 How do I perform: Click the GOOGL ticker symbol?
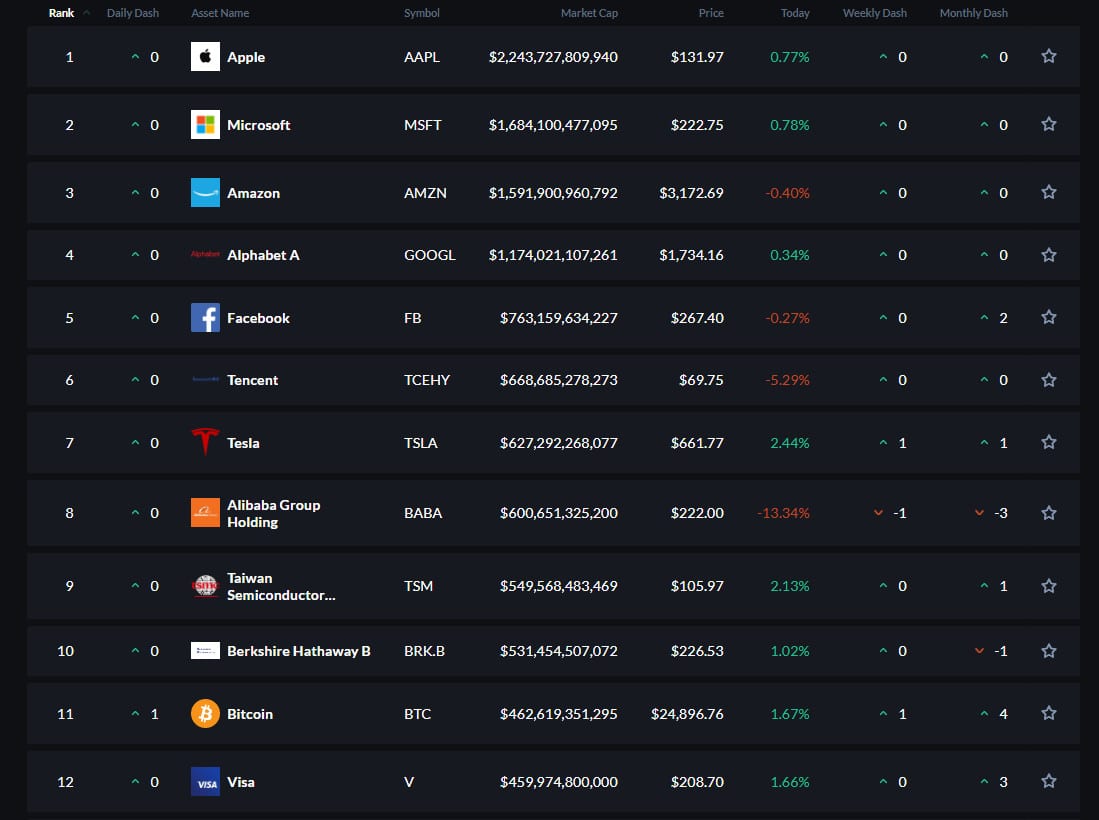tap(430, 254)
